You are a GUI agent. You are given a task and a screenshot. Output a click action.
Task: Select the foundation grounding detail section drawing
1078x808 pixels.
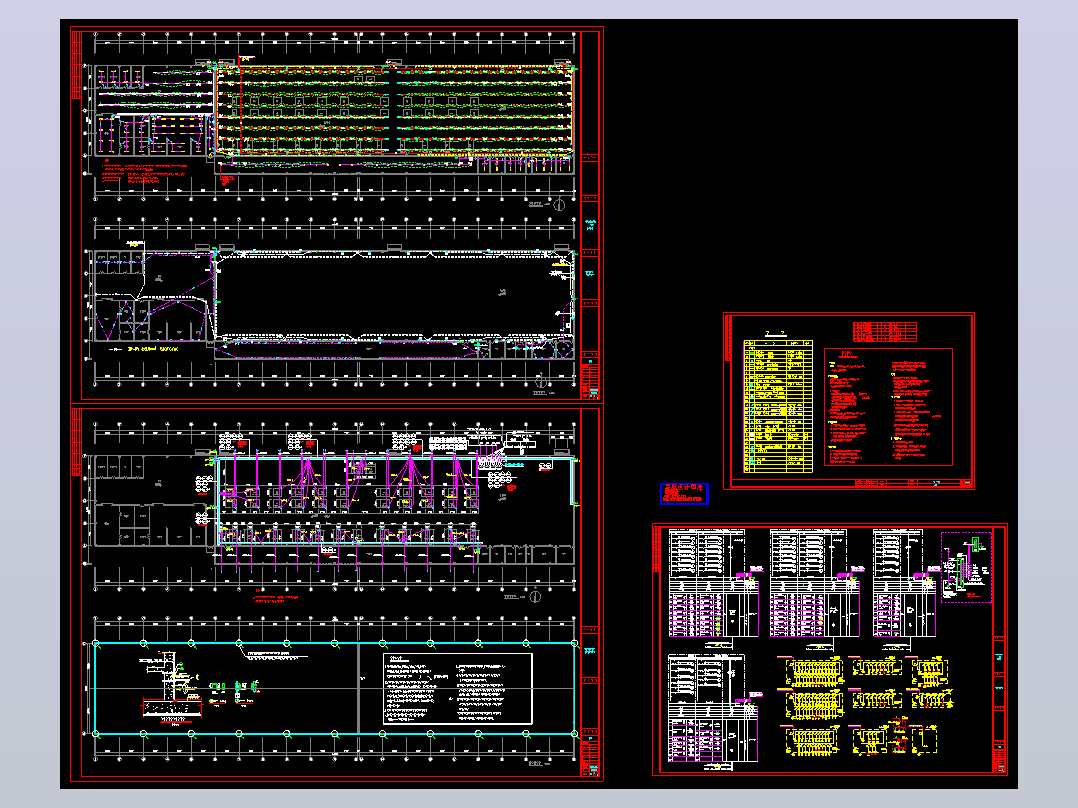point(170,688)
